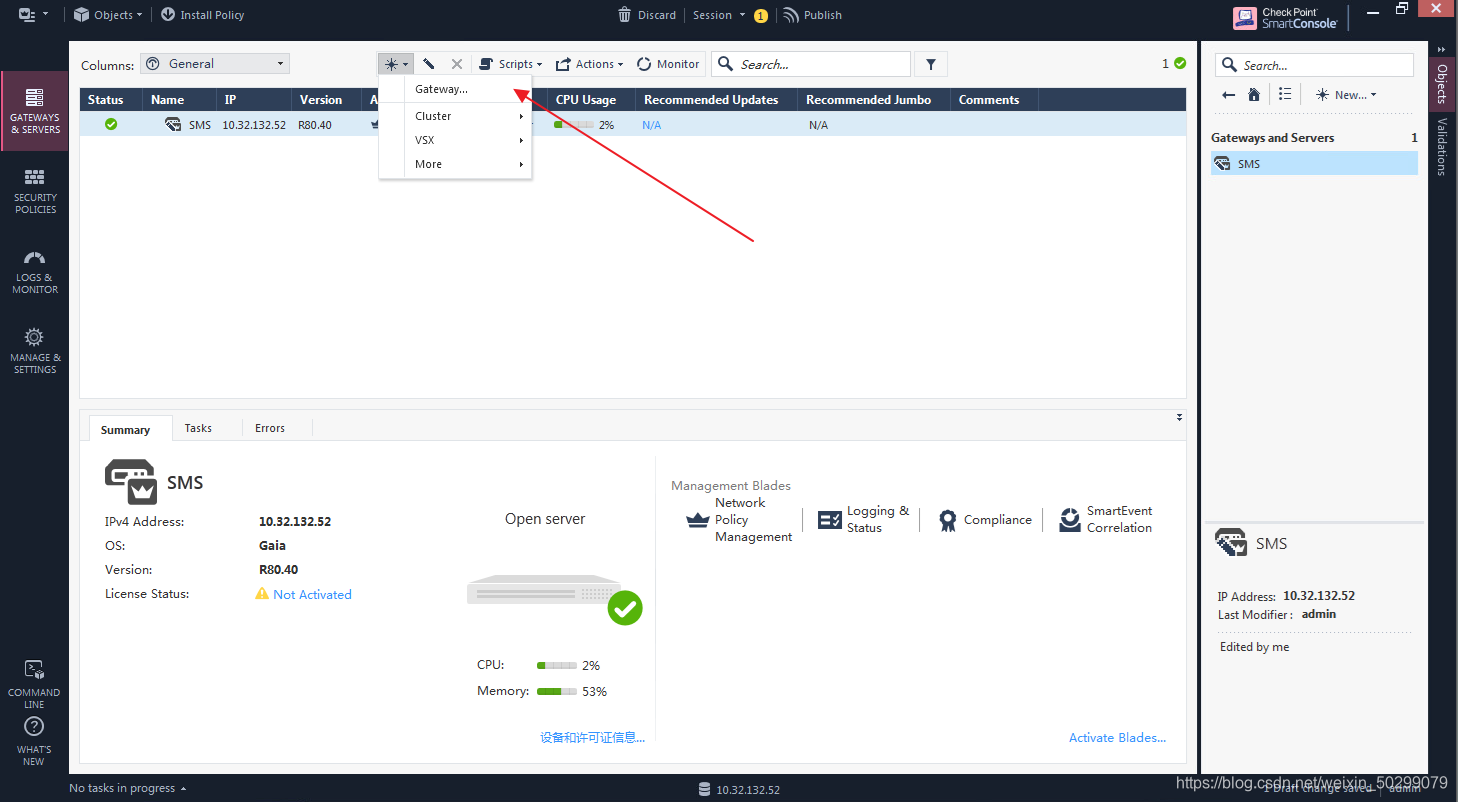Viewport: 1458px width, 802px height.
Task: Sort by the Status column header
Action: (x=111, y=100)
